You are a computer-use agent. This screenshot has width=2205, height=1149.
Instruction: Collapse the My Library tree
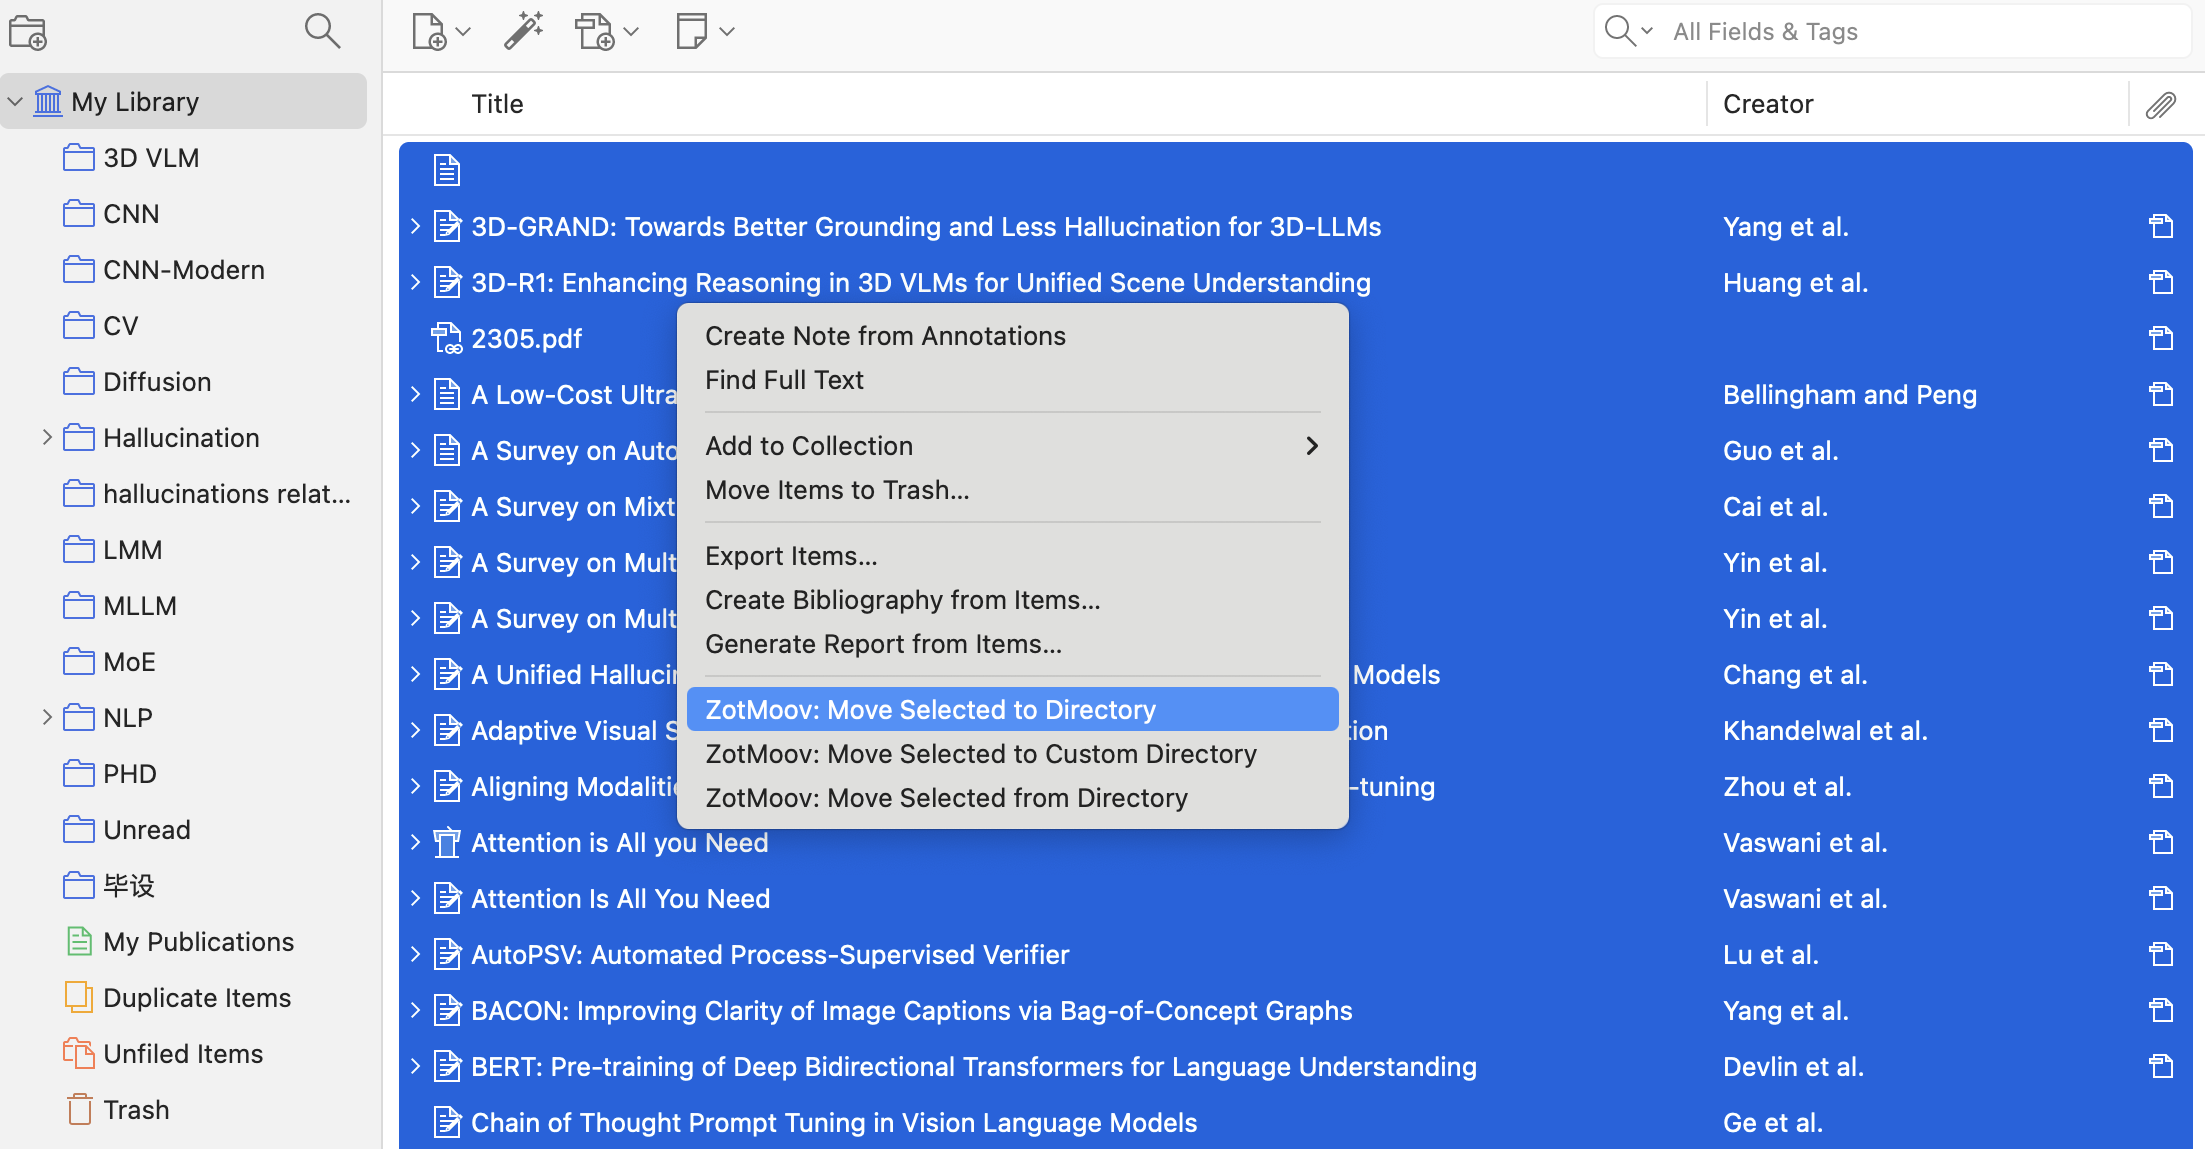pos(15,102)
